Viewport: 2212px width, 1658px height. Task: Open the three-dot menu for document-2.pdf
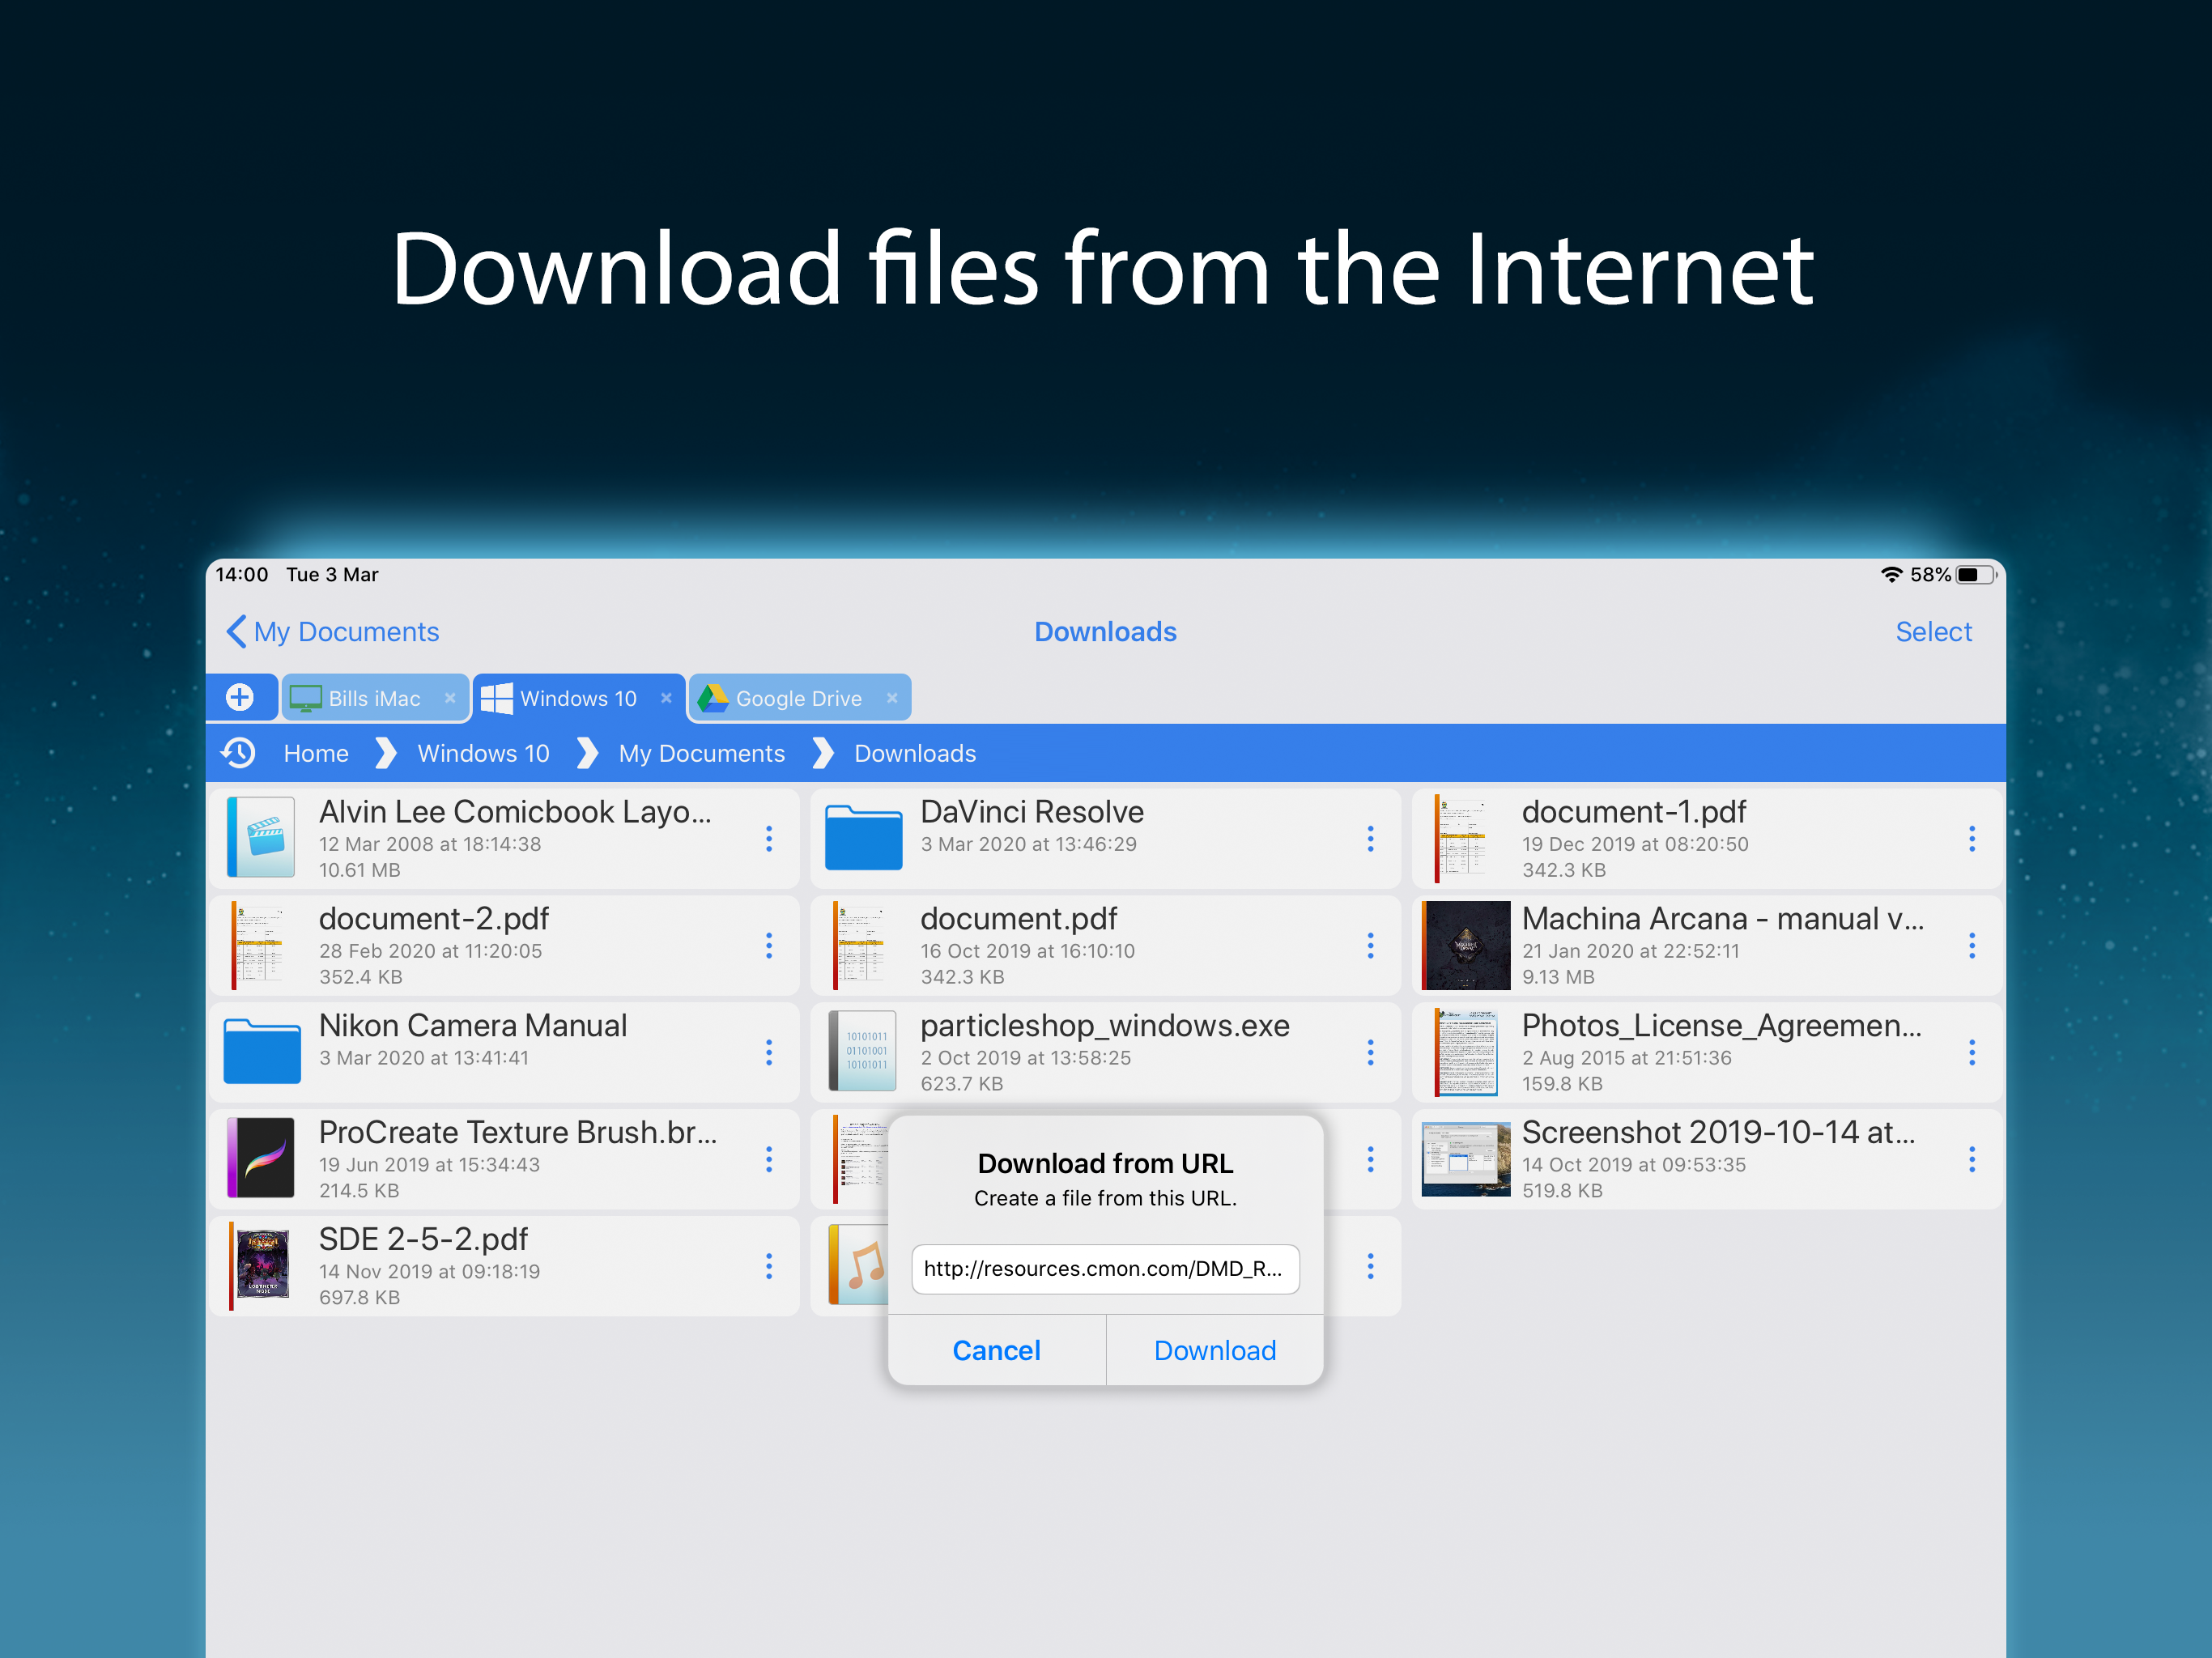click(769, 946)
